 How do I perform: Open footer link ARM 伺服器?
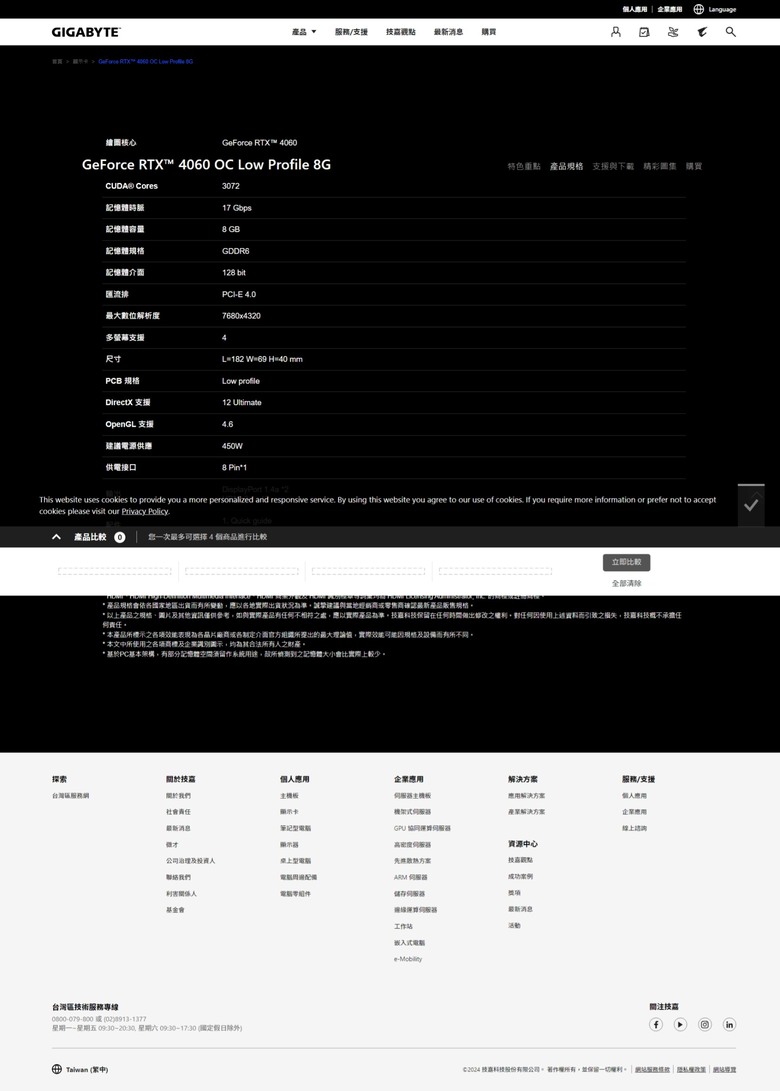(411, 877)
